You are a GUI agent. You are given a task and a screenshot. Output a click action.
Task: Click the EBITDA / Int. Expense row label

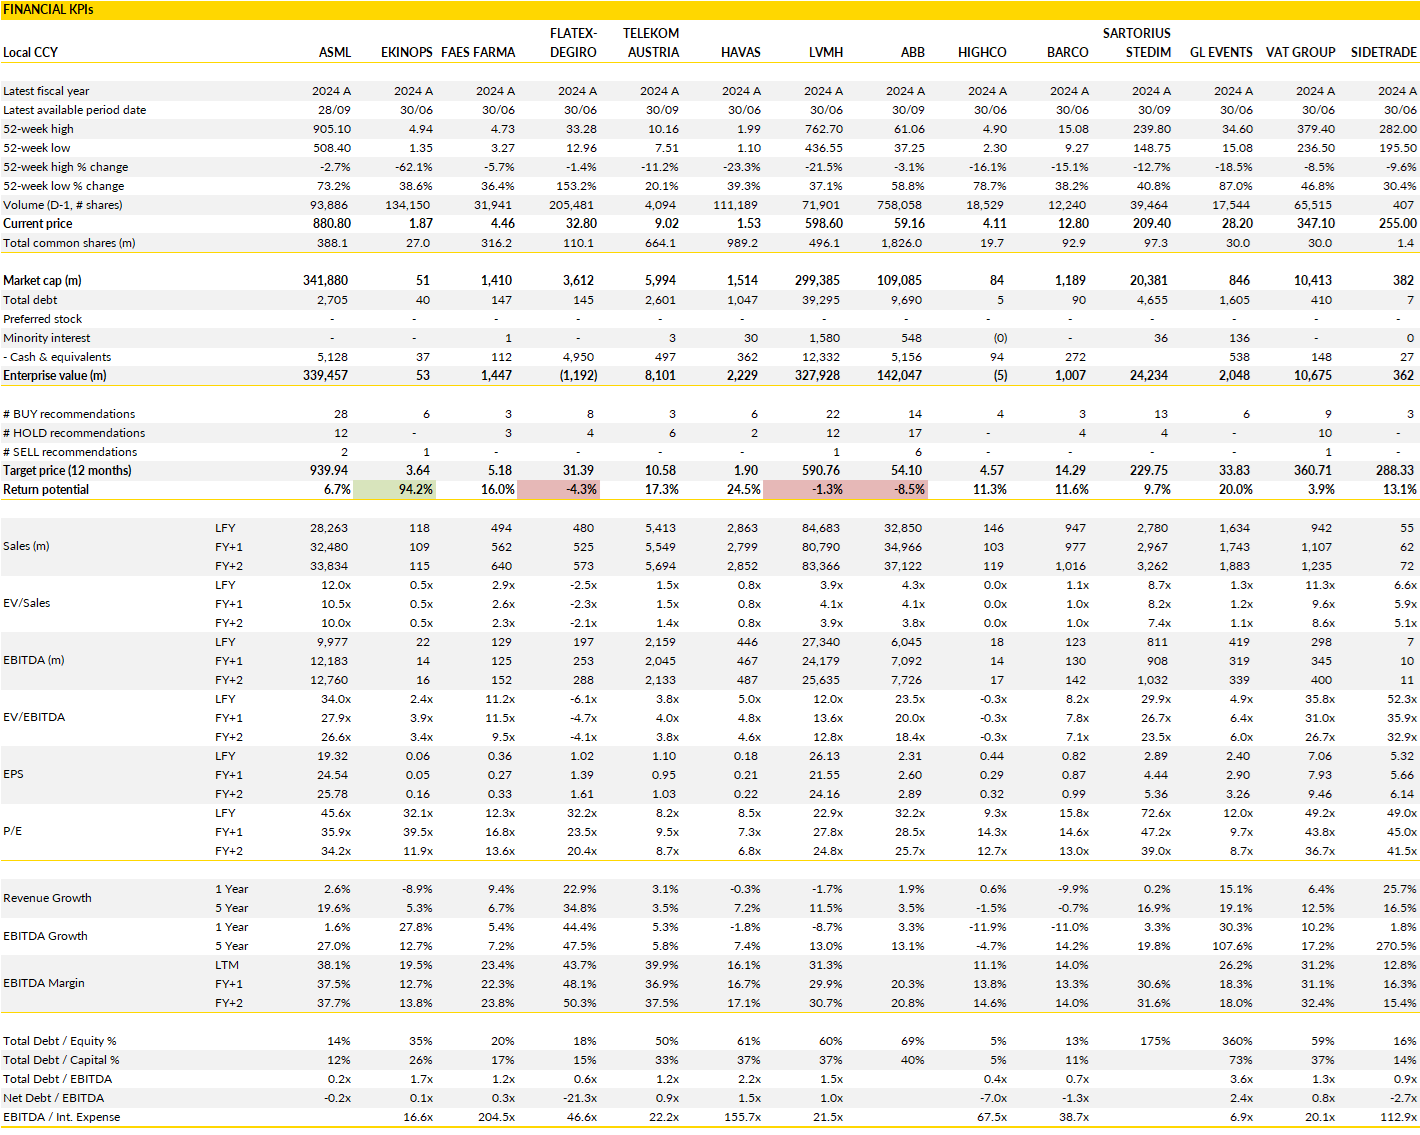pyautogui.click(x=62, y=1117)
